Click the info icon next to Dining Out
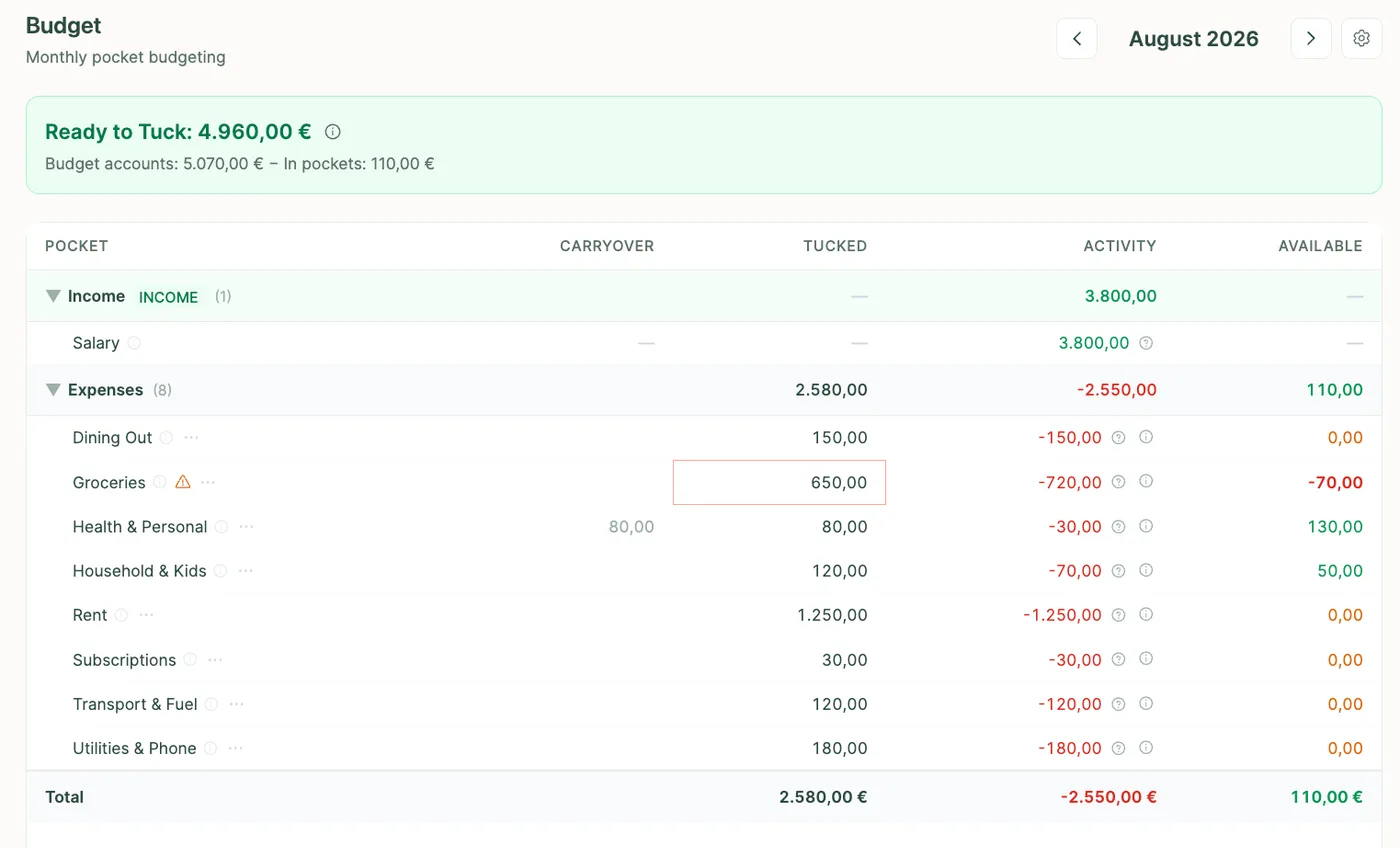Image resolution: width=1400 pixels, height=848 pixels. click(166, 437)
